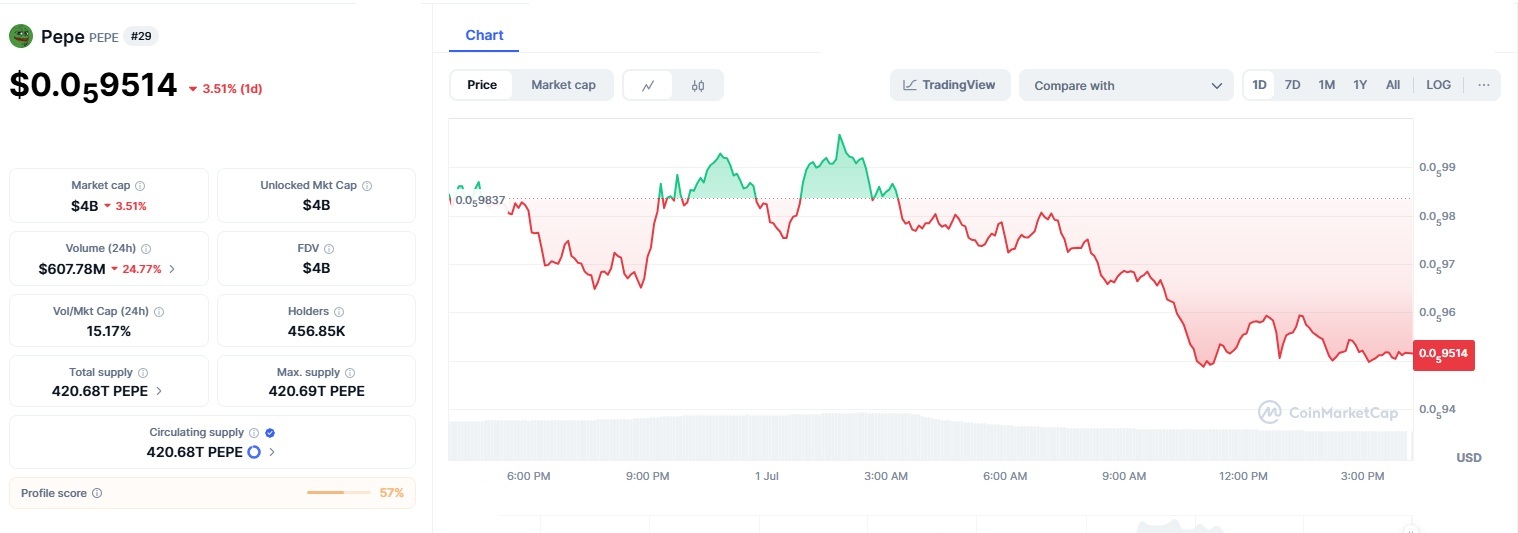Expand Total supply details chevron
The image size is (1518, 533).
[x=159, y=391]
